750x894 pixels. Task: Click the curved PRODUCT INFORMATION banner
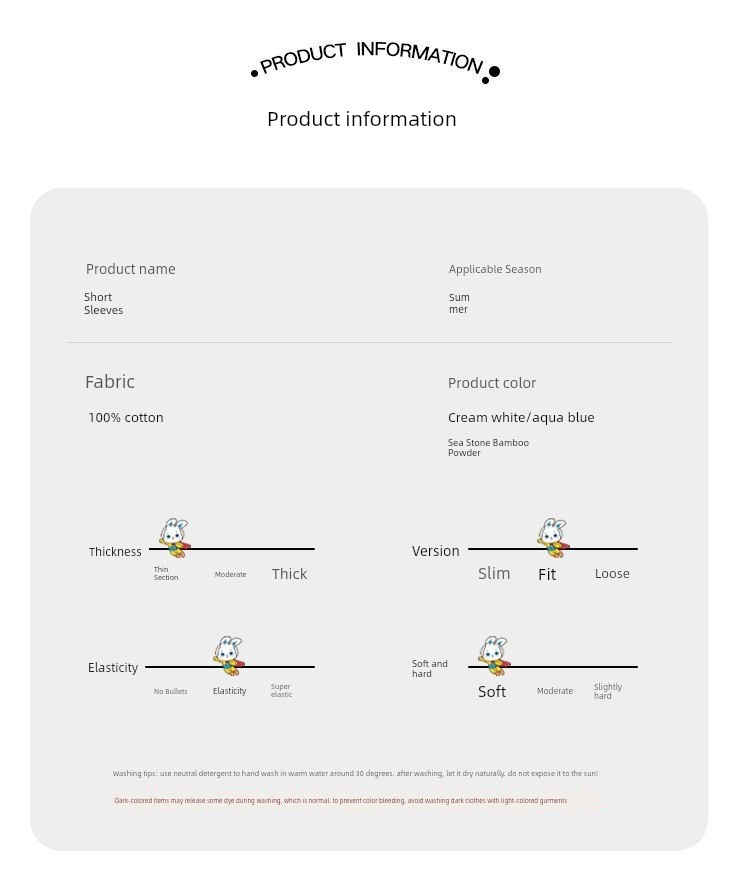tap(375, 60)
